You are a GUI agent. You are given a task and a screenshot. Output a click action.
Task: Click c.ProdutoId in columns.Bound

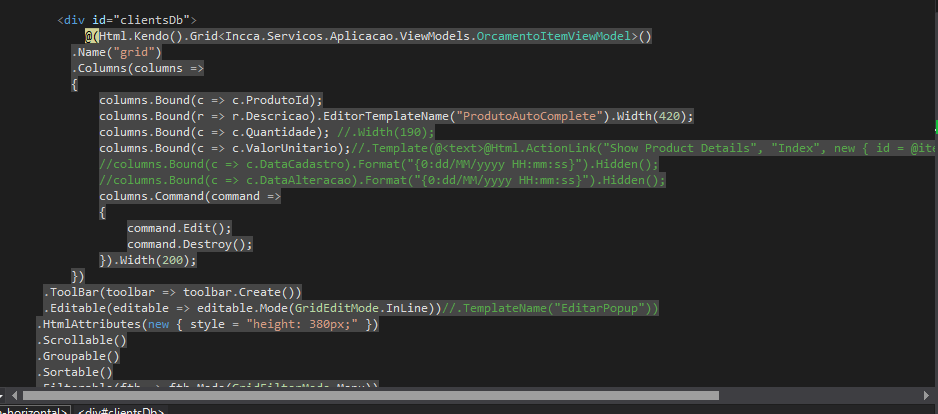coord(271,100)
